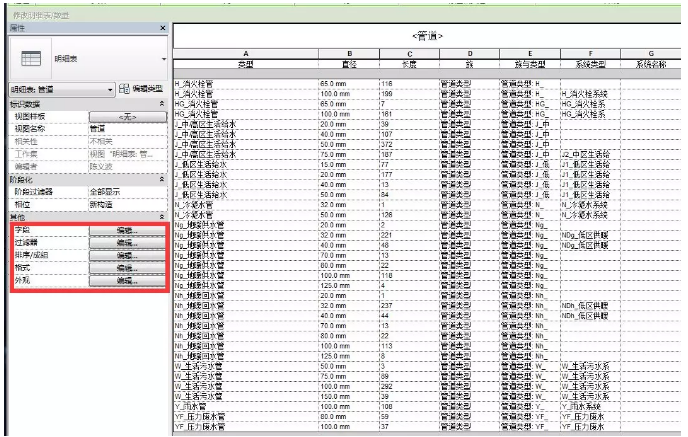
Task: Select column header letter D
Action: tap(470, 54)
